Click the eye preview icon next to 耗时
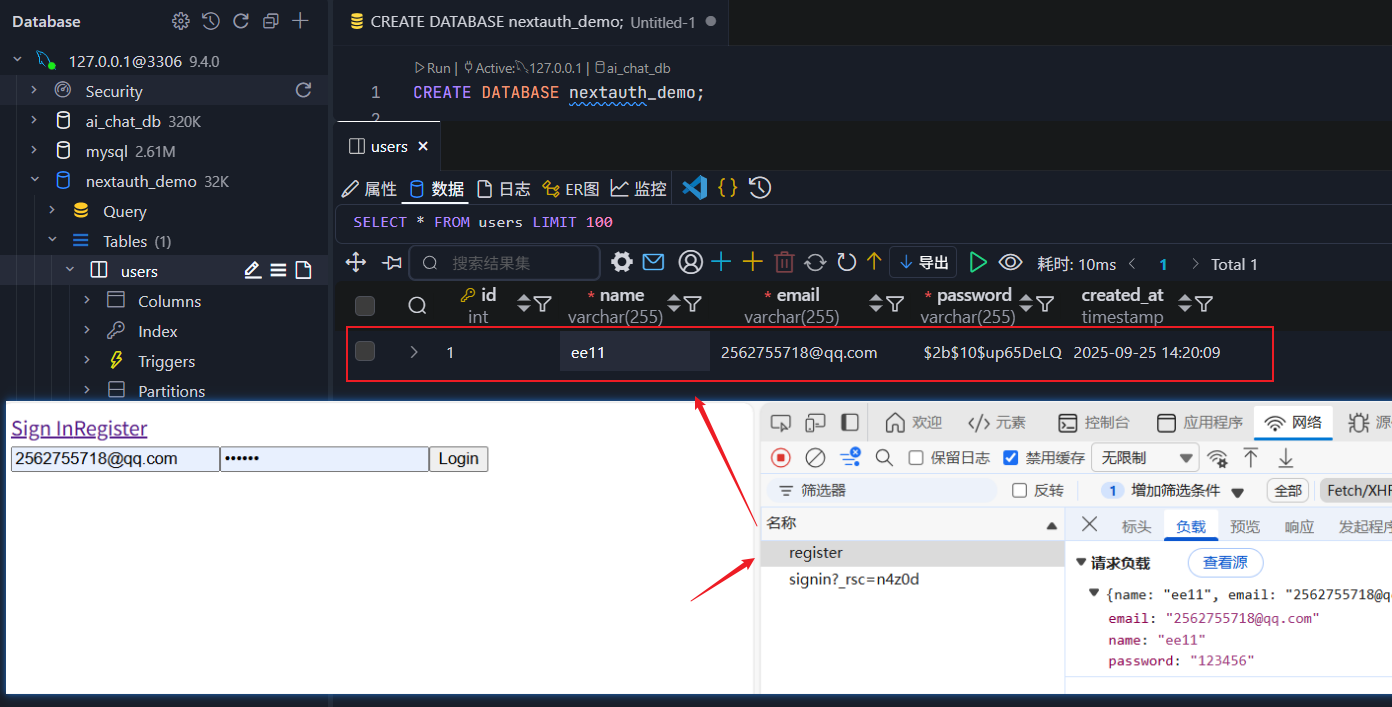The height and width of the screenshot is (707, 1392). pyautogui.click(x=1011, y=262)
